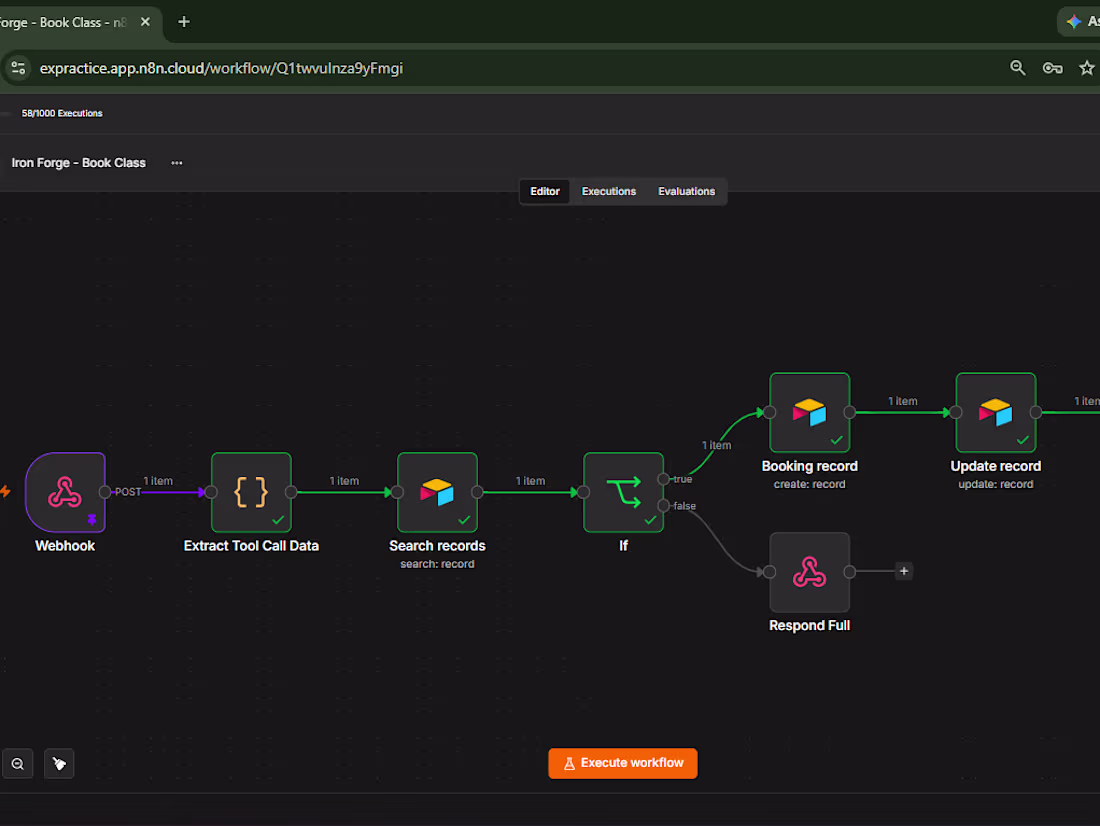
Task: Open a new browser tab
Action: click(x=184, y=22)
